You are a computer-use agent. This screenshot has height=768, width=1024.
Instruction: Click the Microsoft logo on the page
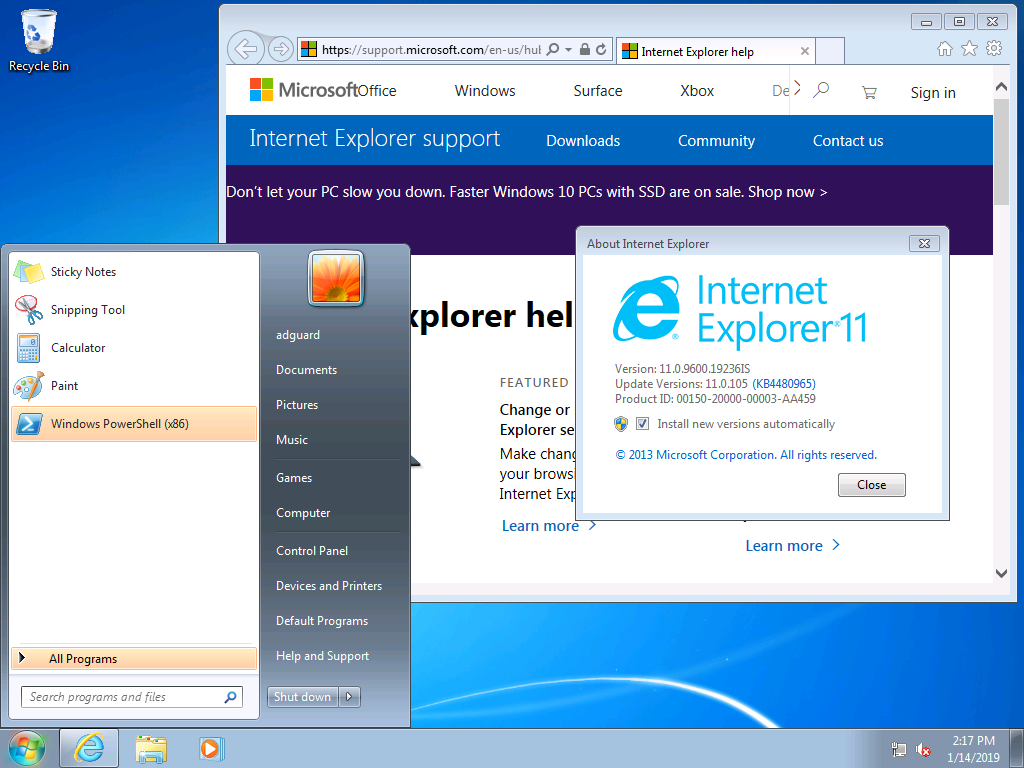point(302,90)
